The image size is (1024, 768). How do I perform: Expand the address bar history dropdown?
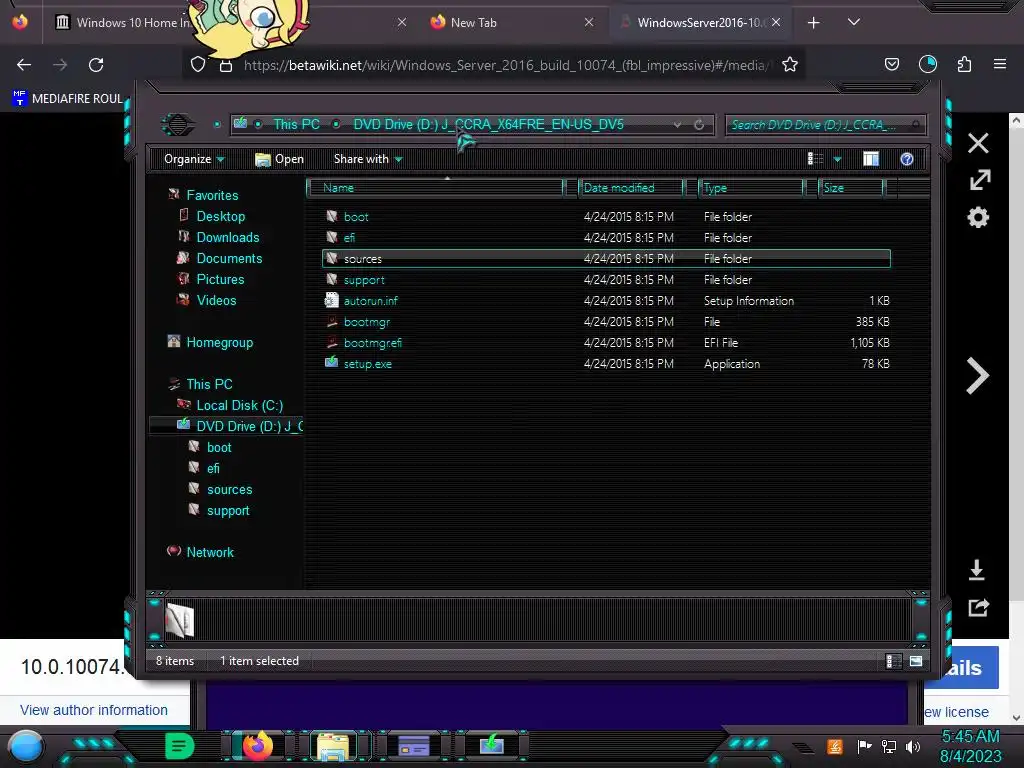(x=677, y=125)
